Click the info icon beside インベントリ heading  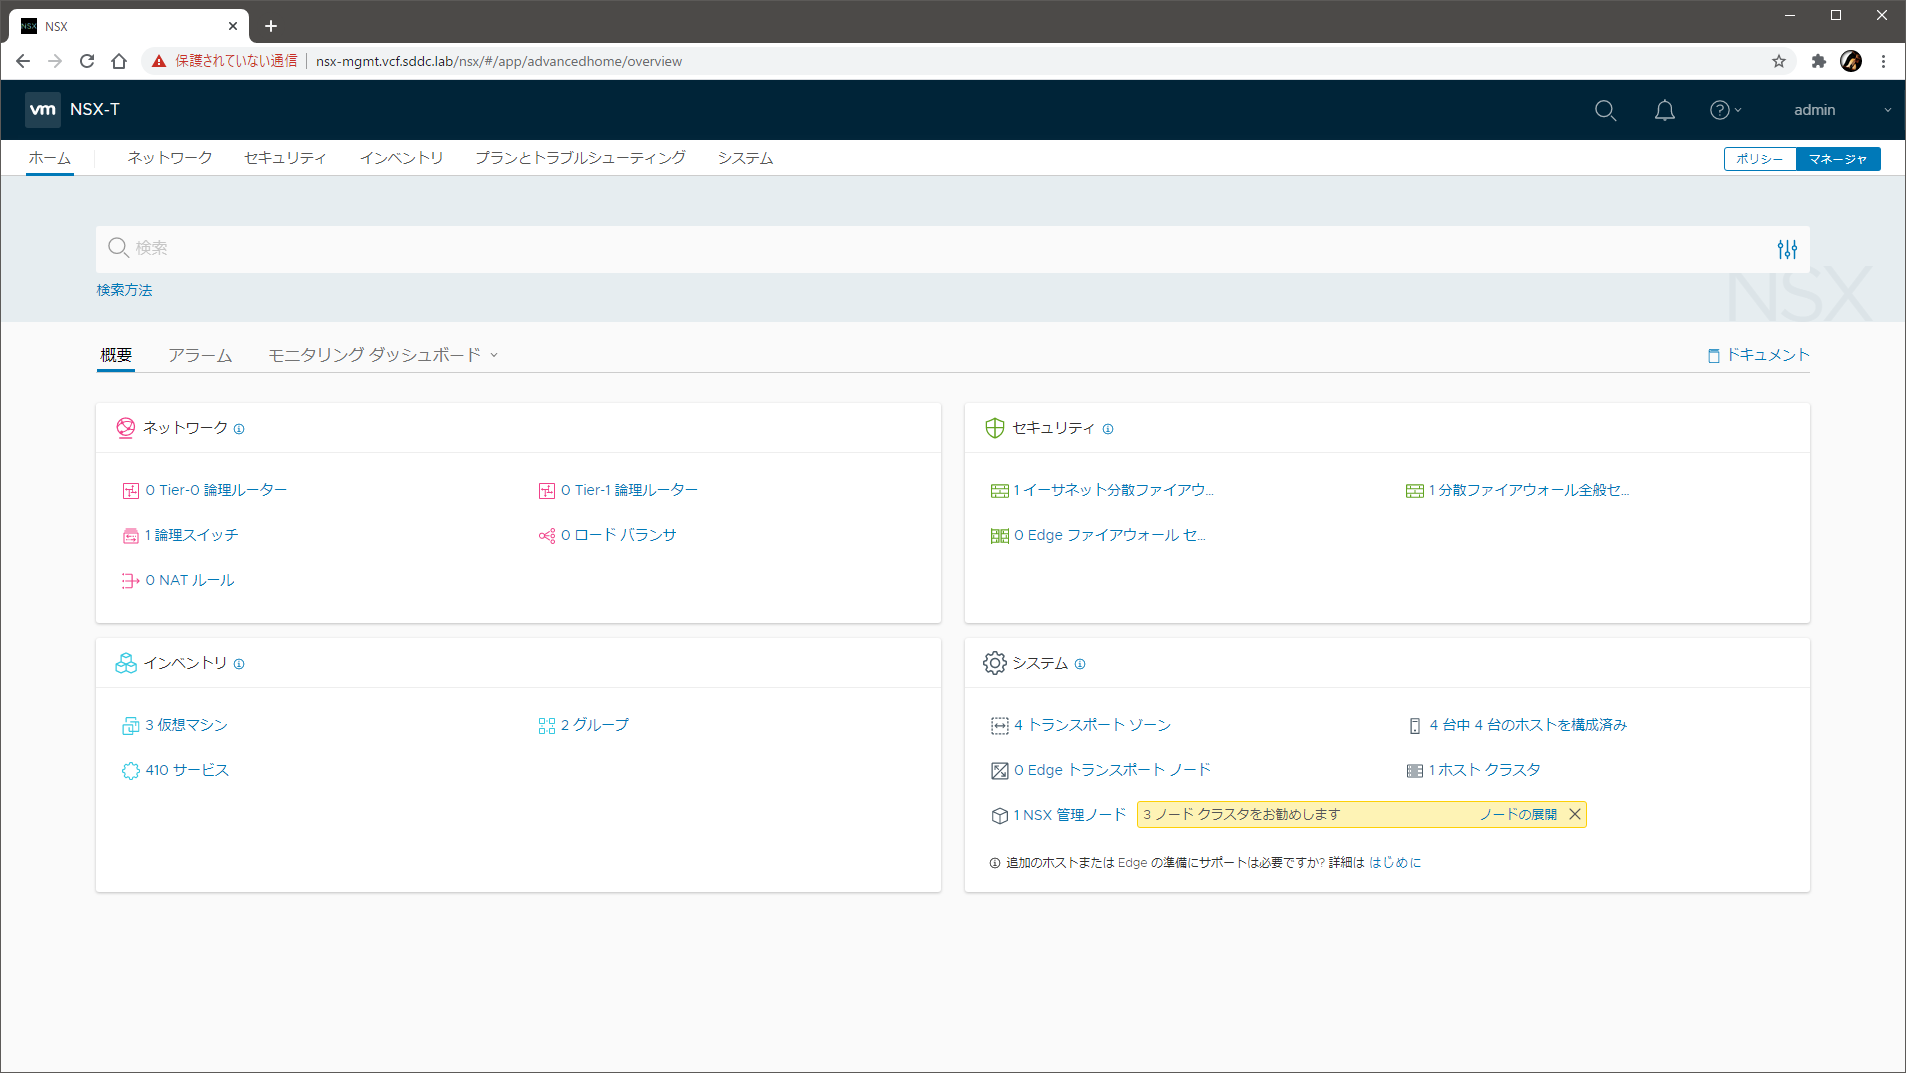[239, 664]
